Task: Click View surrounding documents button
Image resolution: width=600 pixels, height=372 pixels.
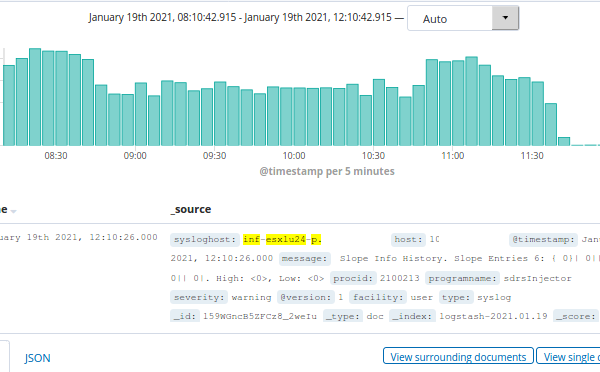Action: coord(458,357)
